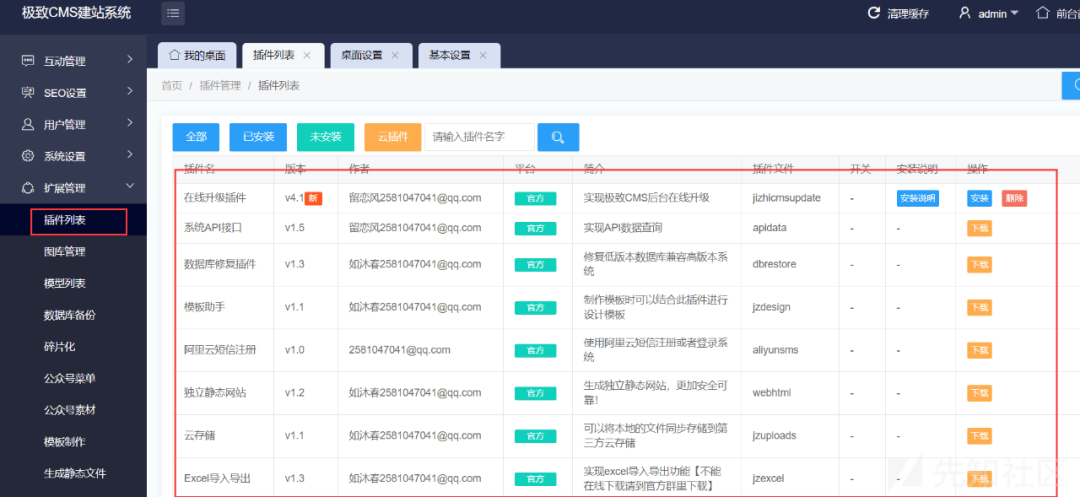Switch to the 我的桌面 tab
The width and height of the screenshot is (1080, 497).
[x=197, y=55]
